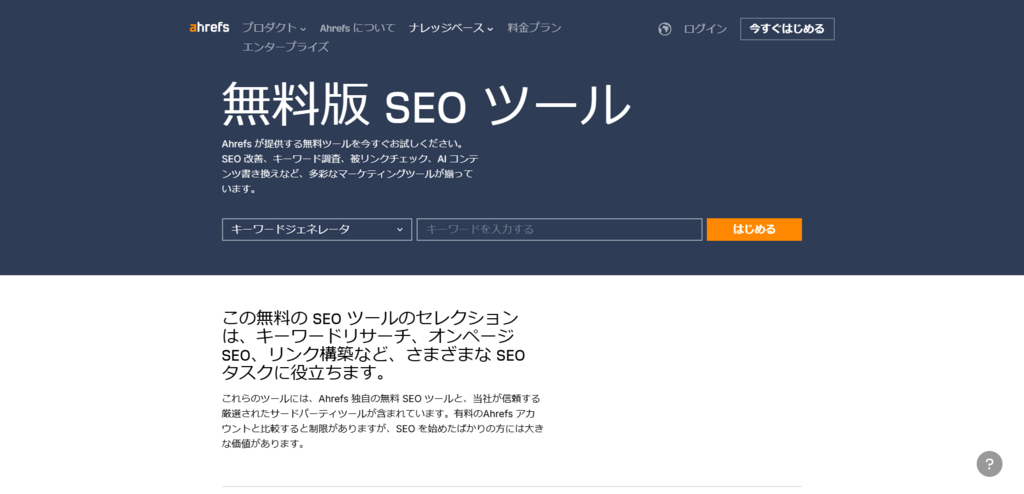Click the ログイン link
The width and height of the screenshot is (1024, 494).
(x=705, y=29)
